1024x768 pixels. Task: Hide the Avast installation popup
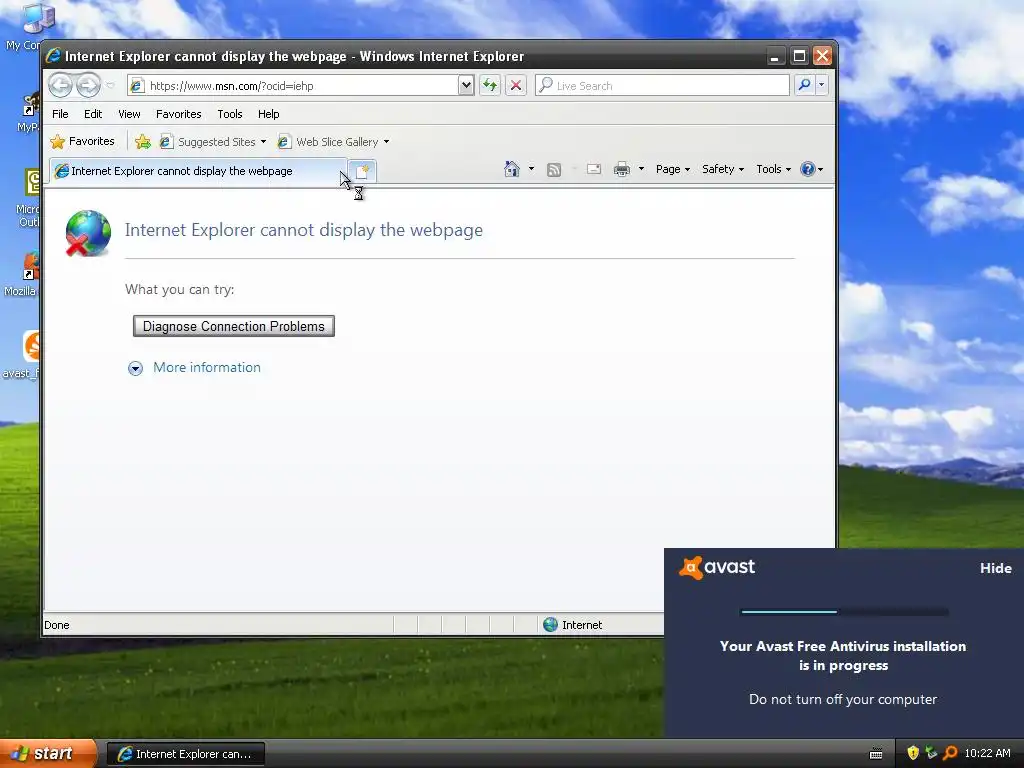coord(995,568)
